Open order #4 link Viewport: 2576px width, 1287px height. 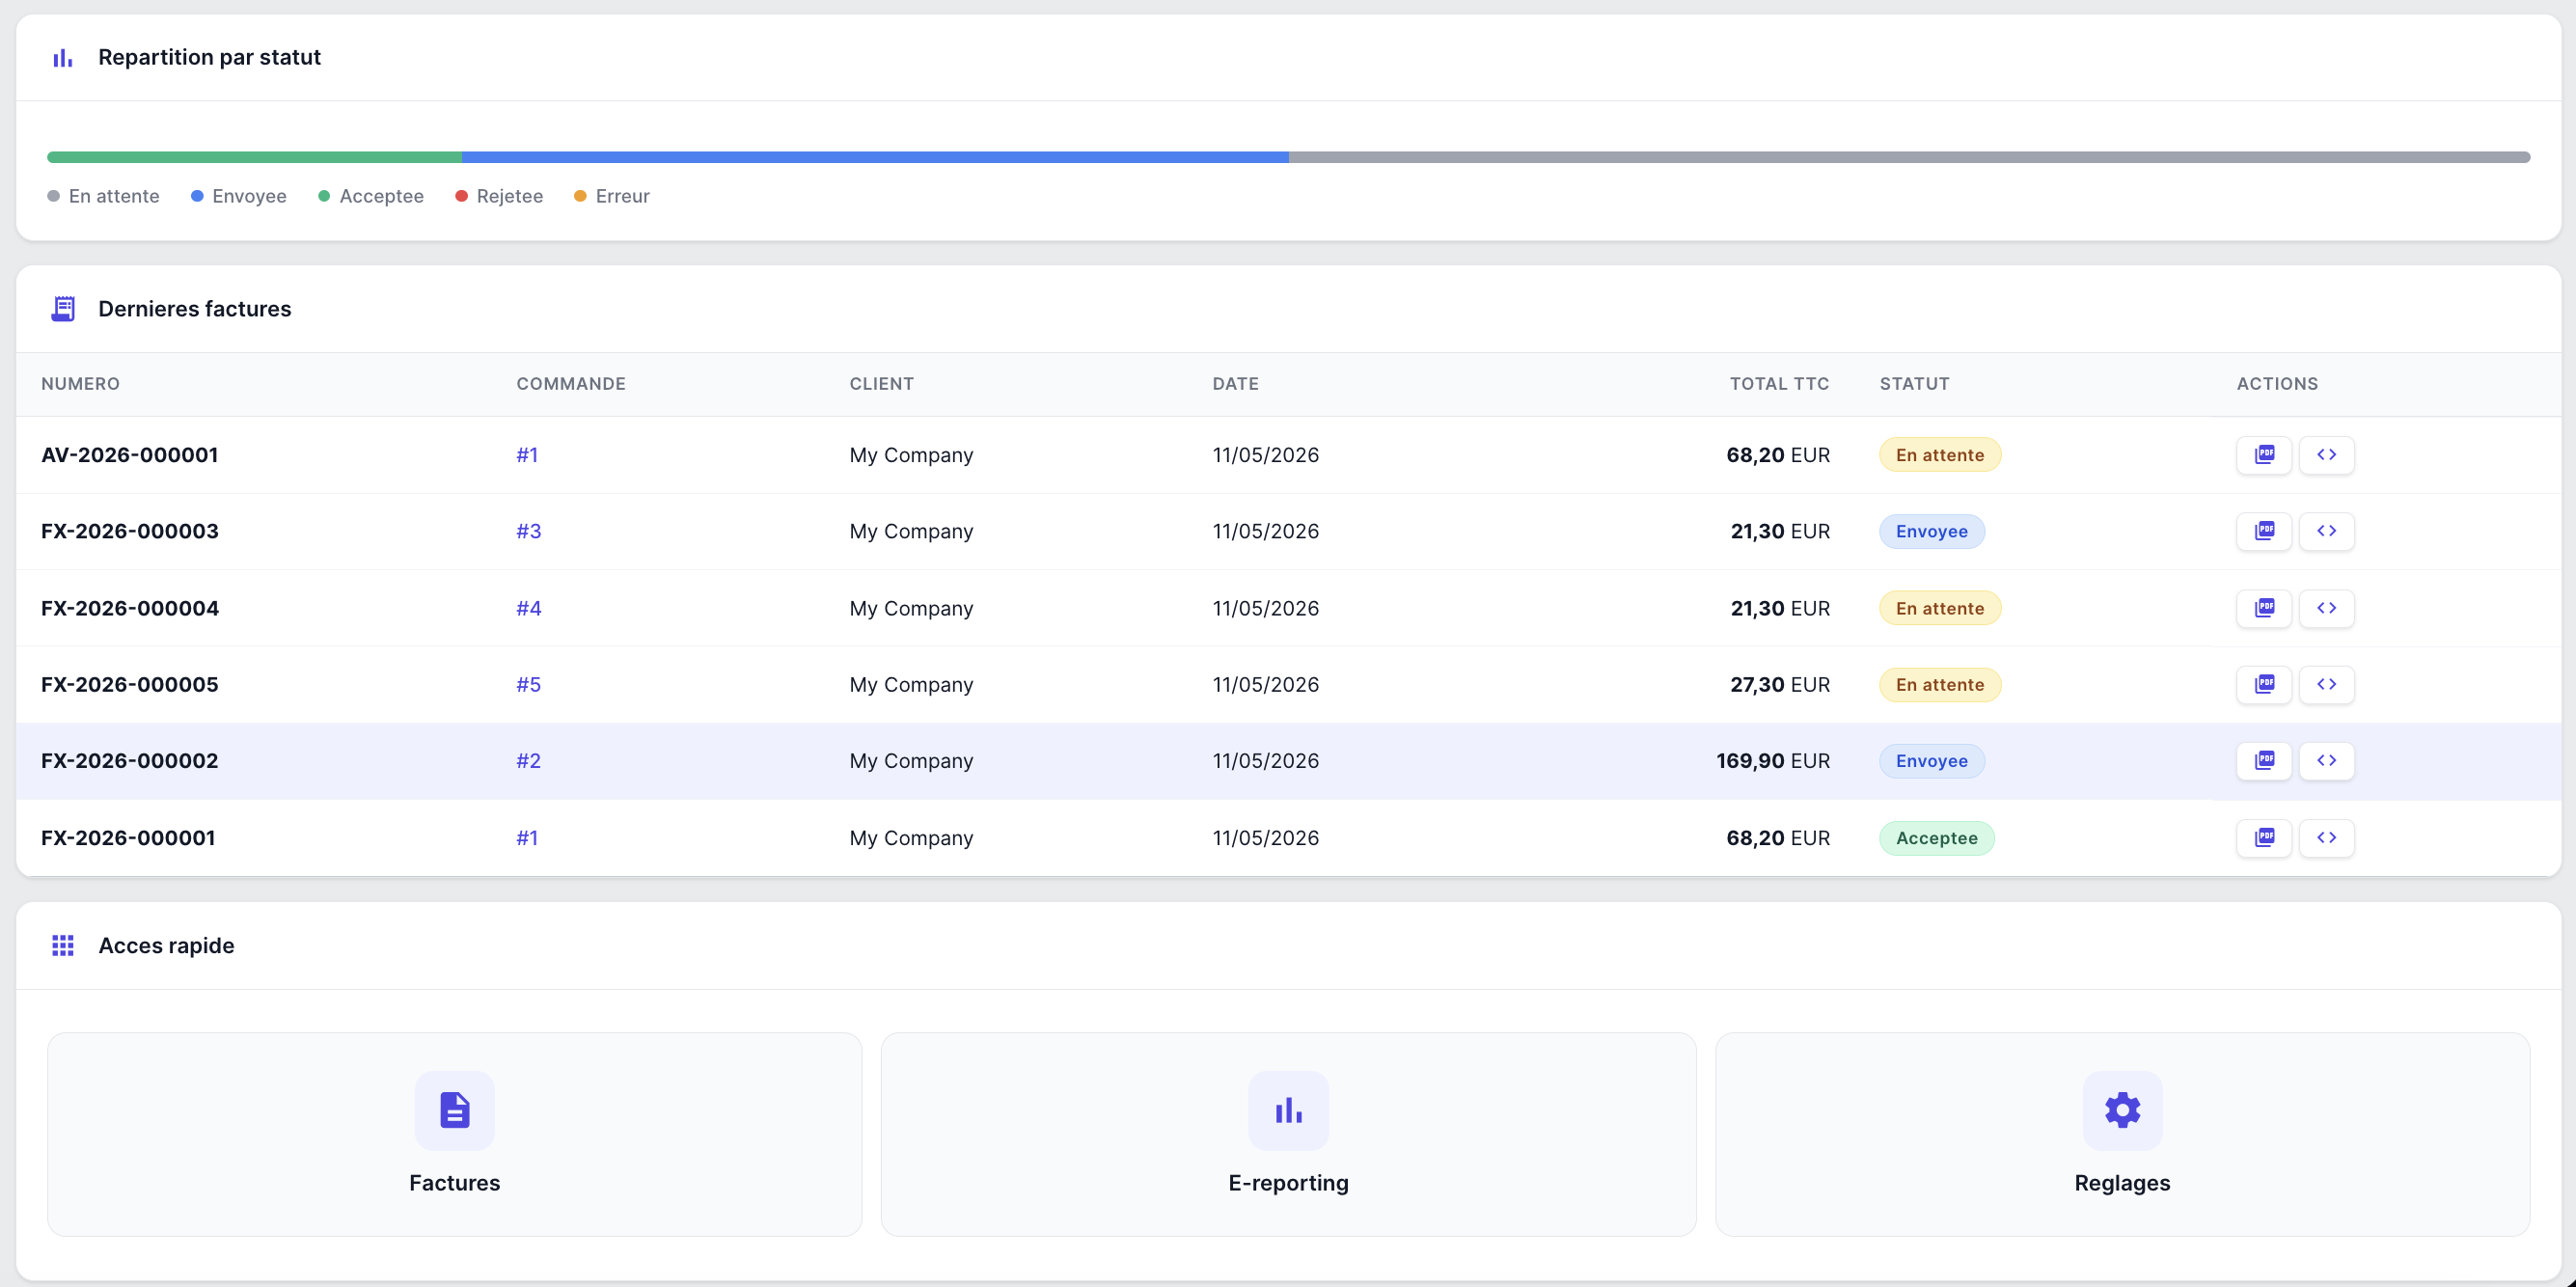point(529,608)
